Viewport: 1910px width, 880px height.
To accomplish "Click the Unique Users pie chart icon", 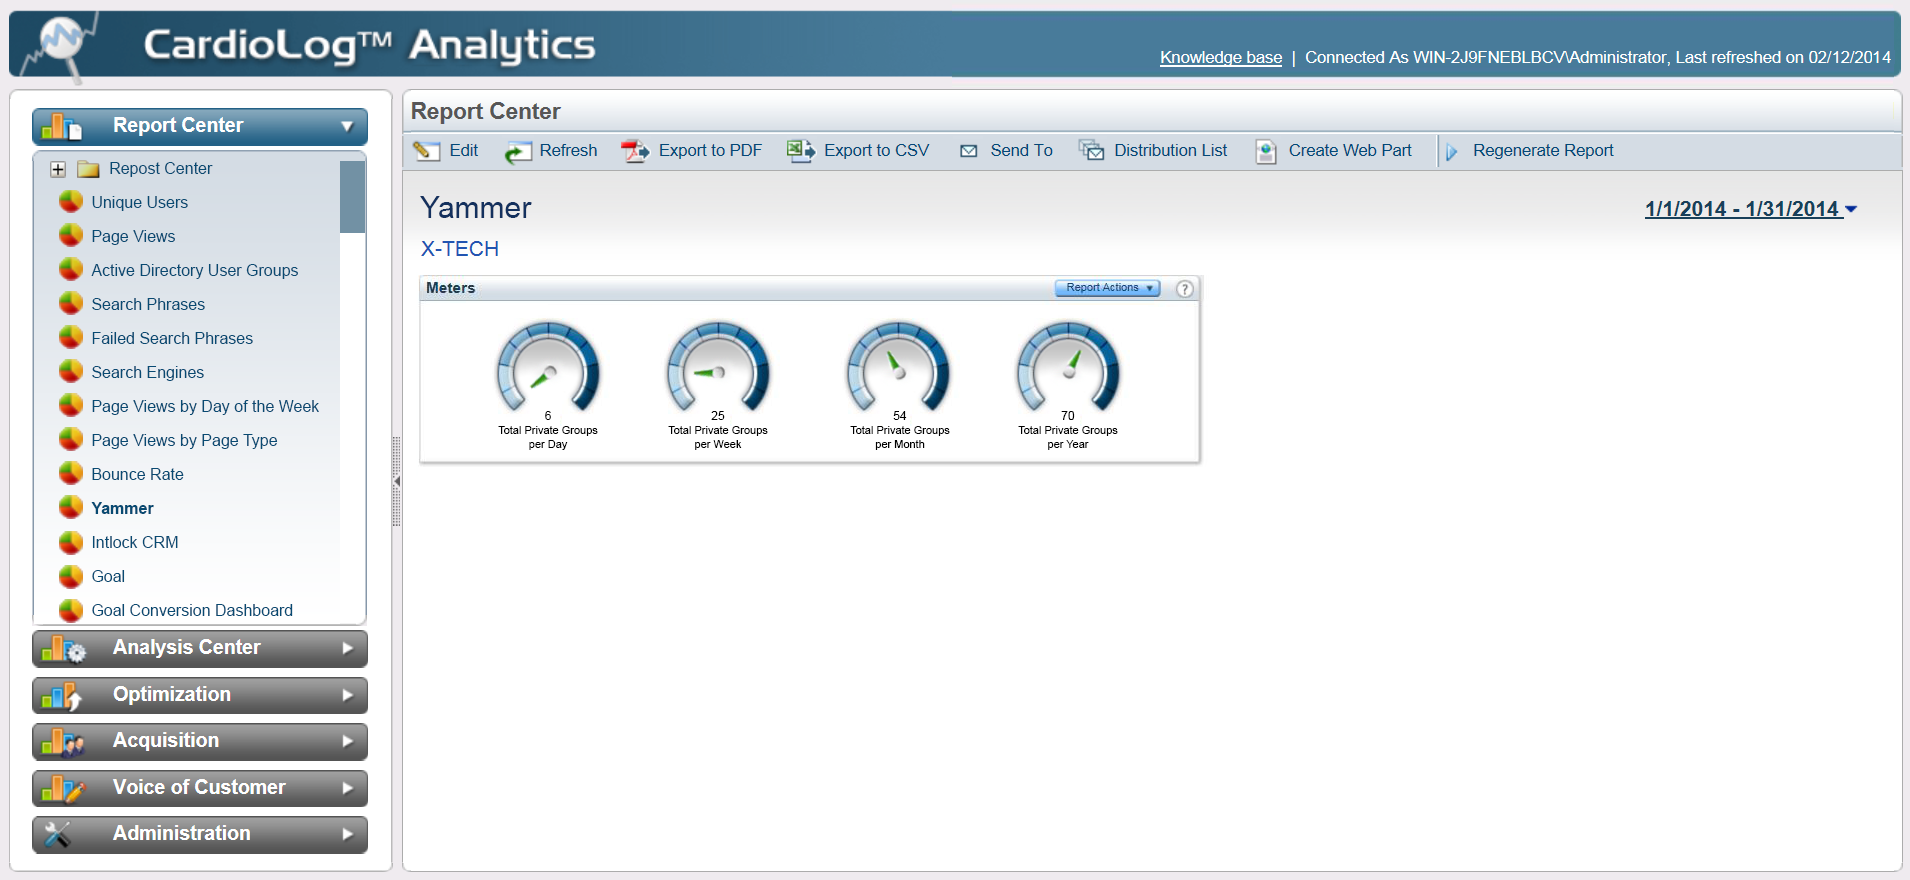I will (x=71, y=202).
